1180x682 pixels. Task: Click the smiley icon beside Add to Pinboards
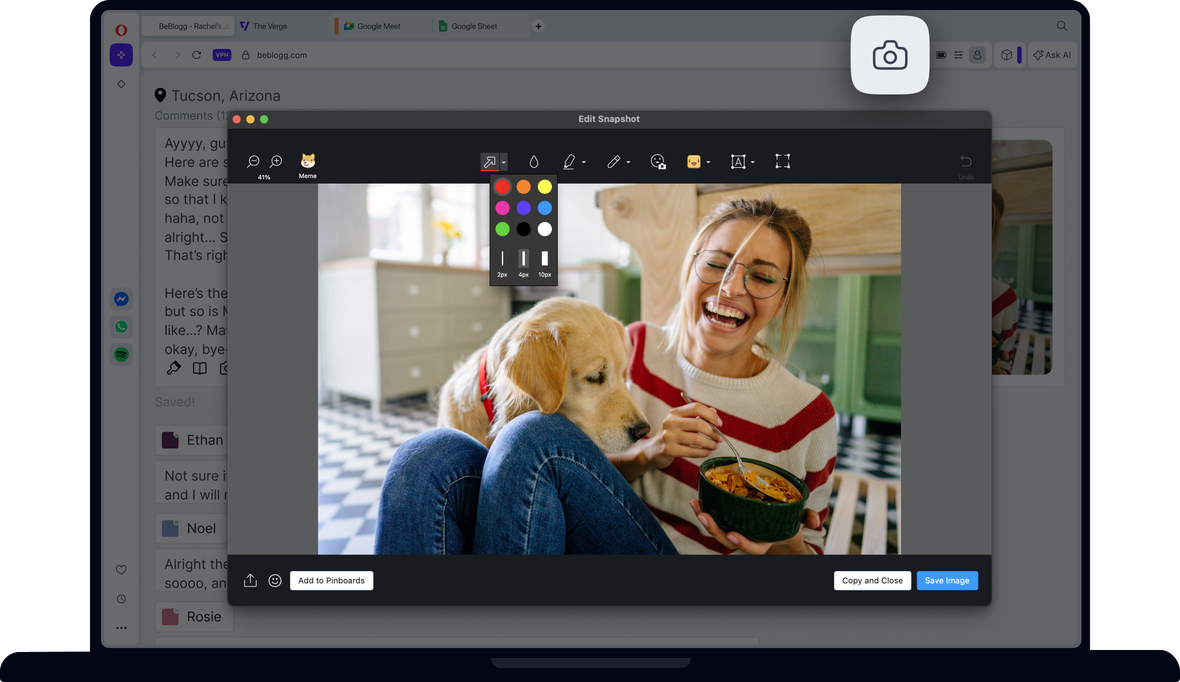275,580
